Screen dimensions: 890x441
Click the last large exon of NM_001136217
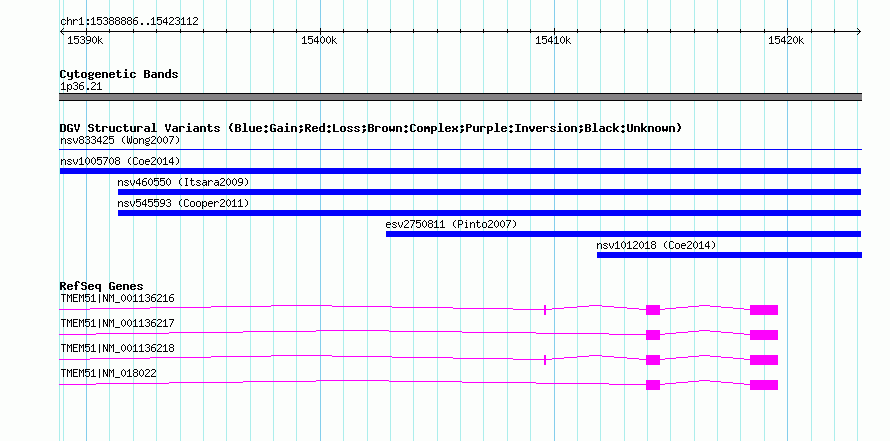pyautogui.click(x=763, y=335)
